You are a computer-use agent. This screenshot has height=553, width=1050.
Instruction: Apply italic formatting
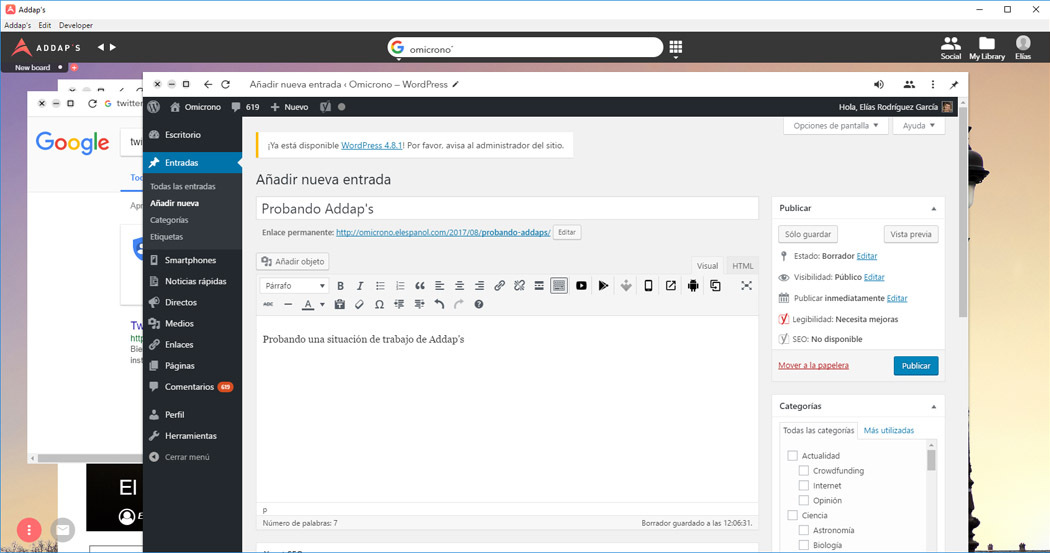pyautogui.click(x=360, y=286)
